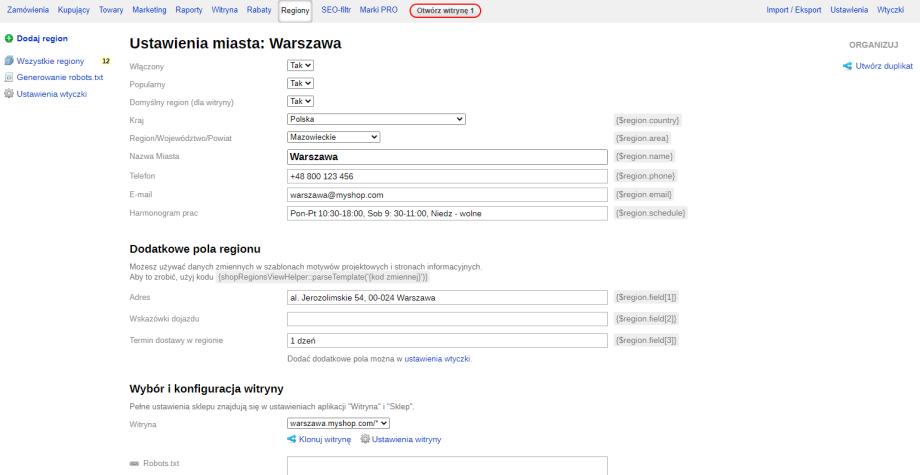Screen dimensions: 920x475
Task: Click into the Wskazówki dojazdu input field
Action: click(x=447, y=319)
